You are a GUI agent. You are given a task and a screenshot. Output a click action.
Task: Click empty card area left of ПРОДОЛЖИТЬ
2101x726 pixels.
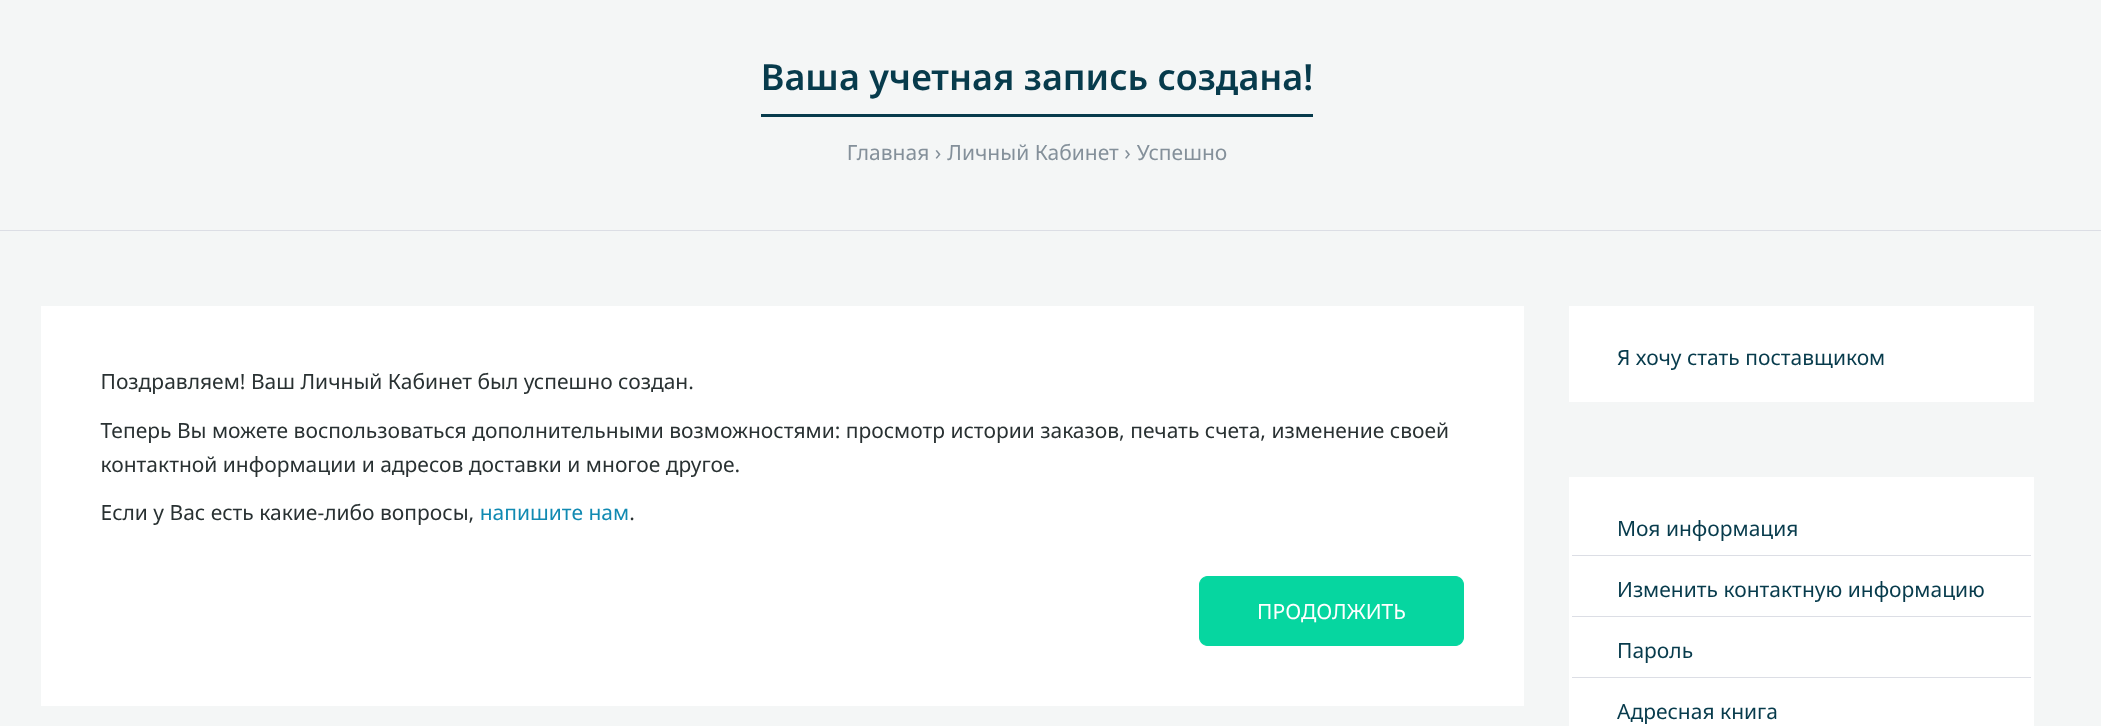(650, 611)
